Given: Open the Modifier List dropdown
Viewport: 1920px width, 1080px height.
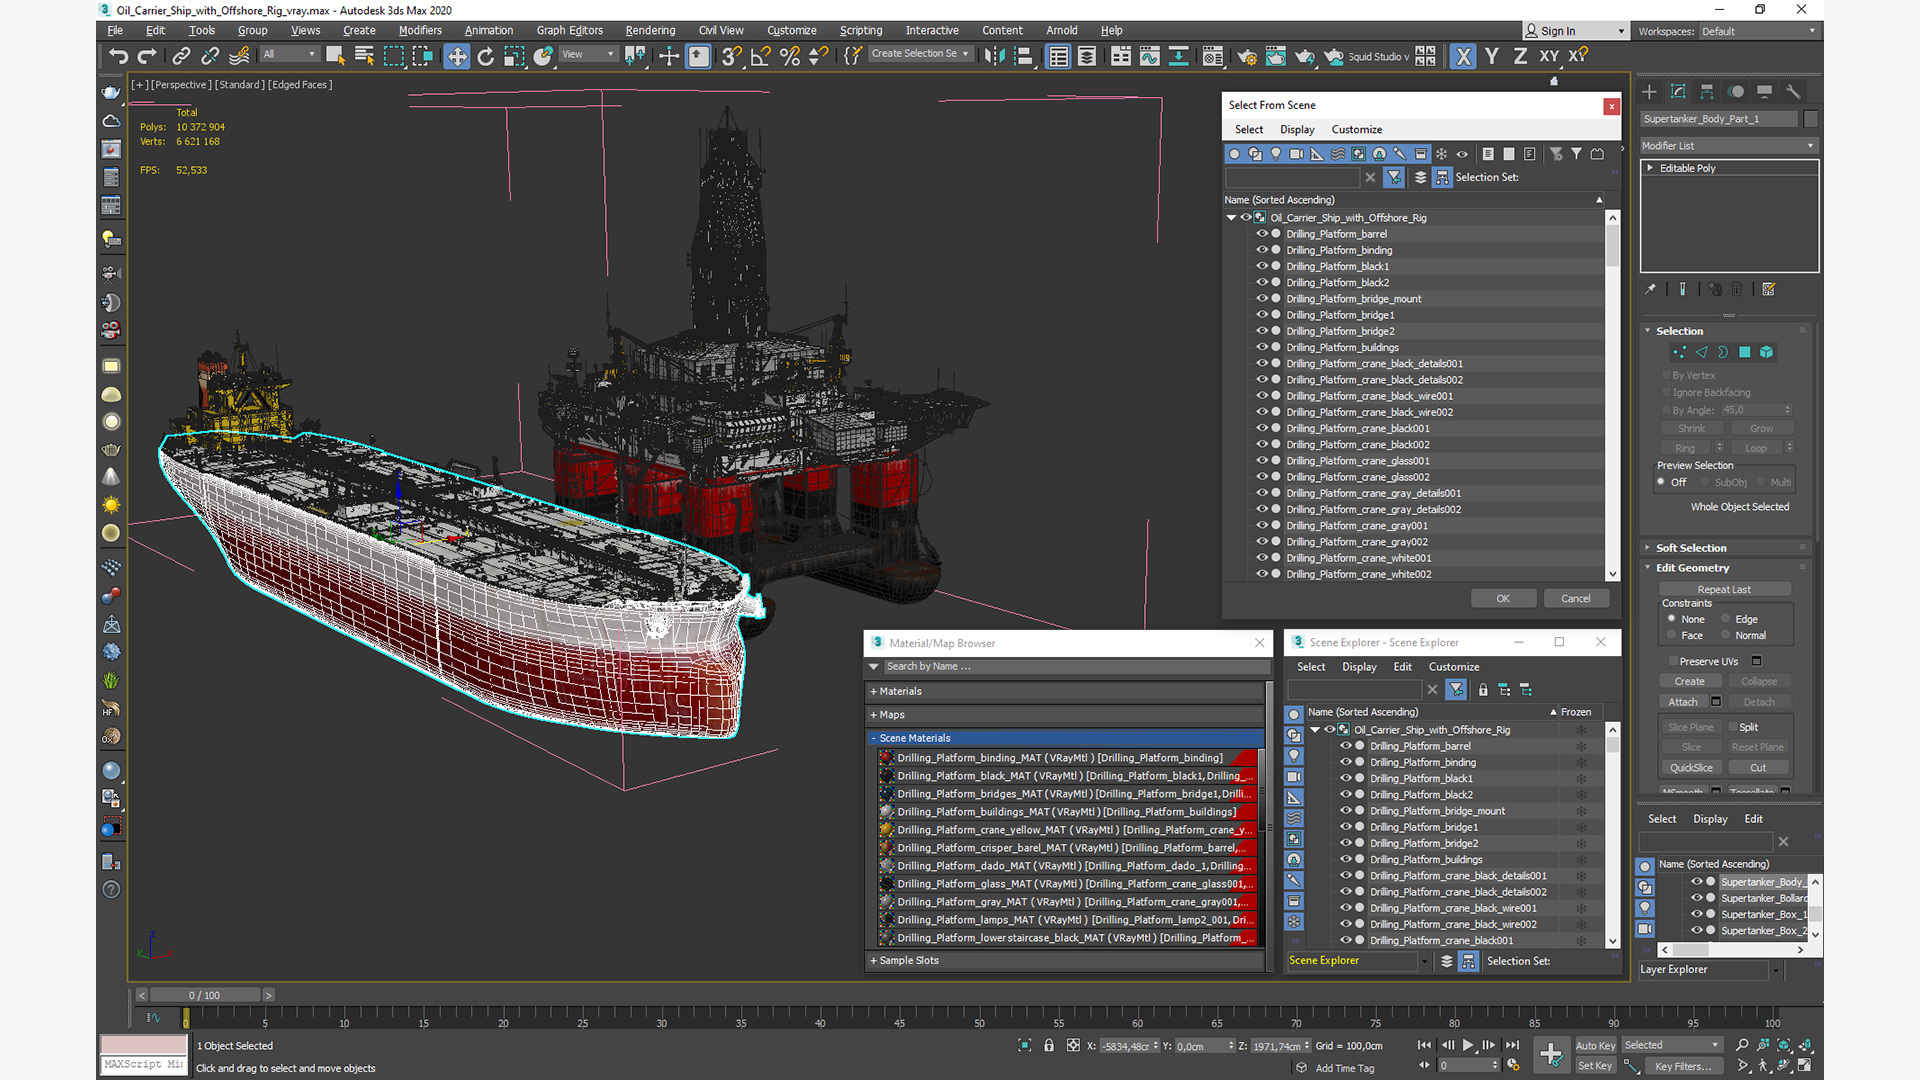Looking at the screenshot, I should point(1729,146).
